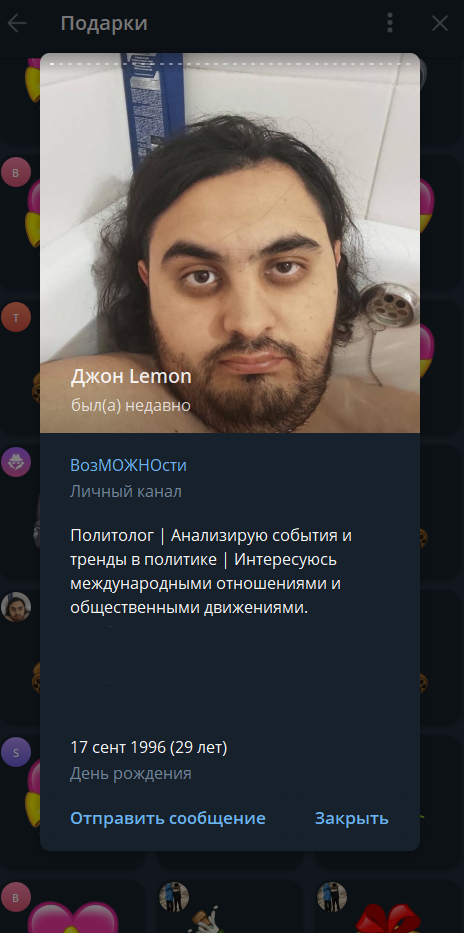Click the dashed photo indicator bar above the photo
464x933 pixels.
pos(230,62)
